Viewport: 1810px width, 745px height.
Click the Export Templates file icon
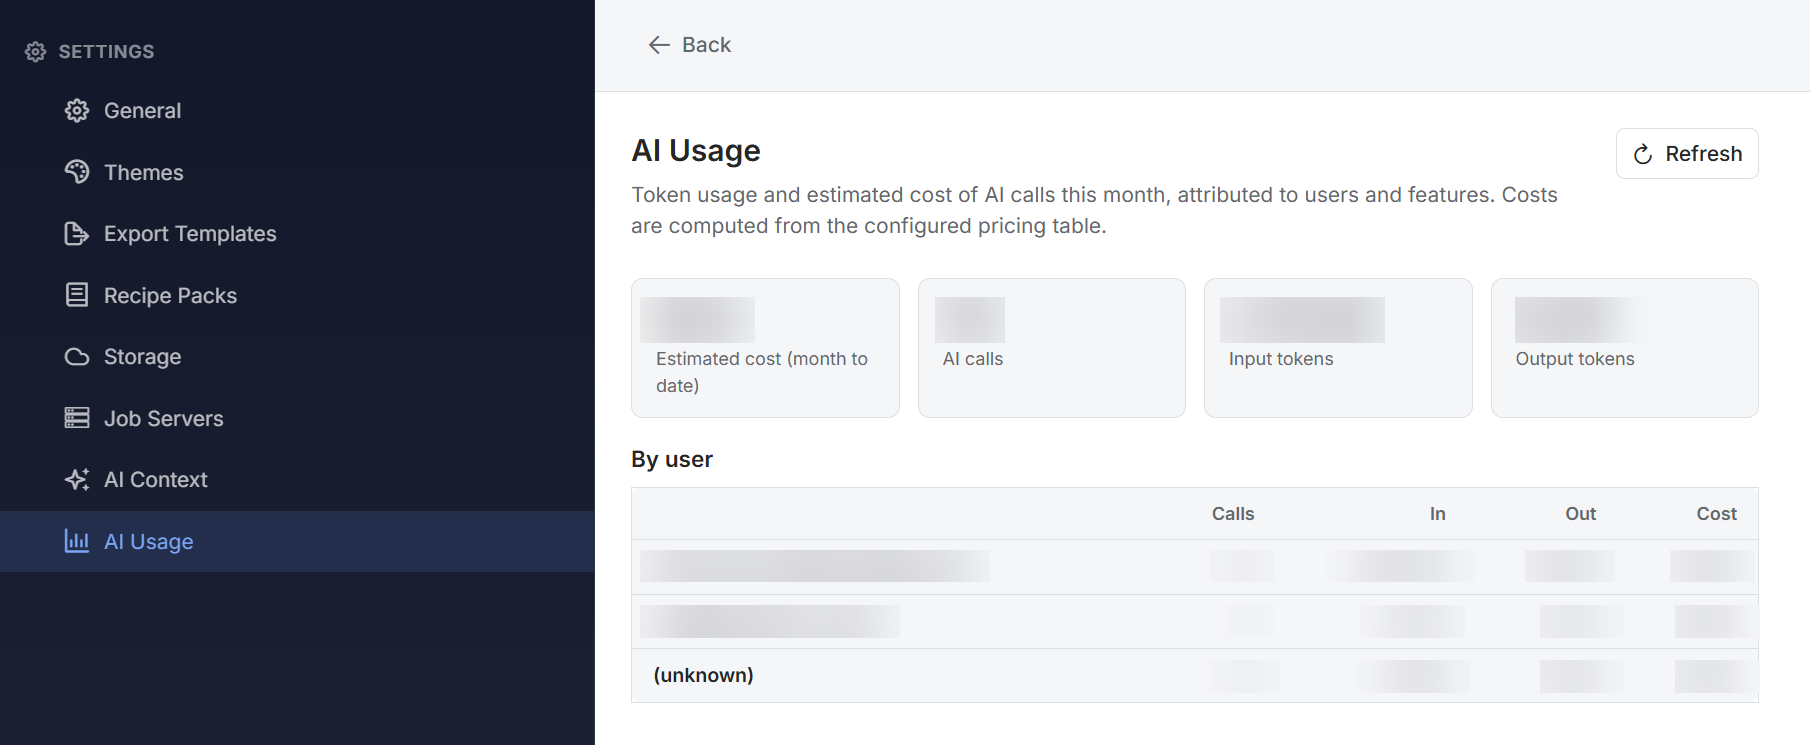click(x=77, y=234)
